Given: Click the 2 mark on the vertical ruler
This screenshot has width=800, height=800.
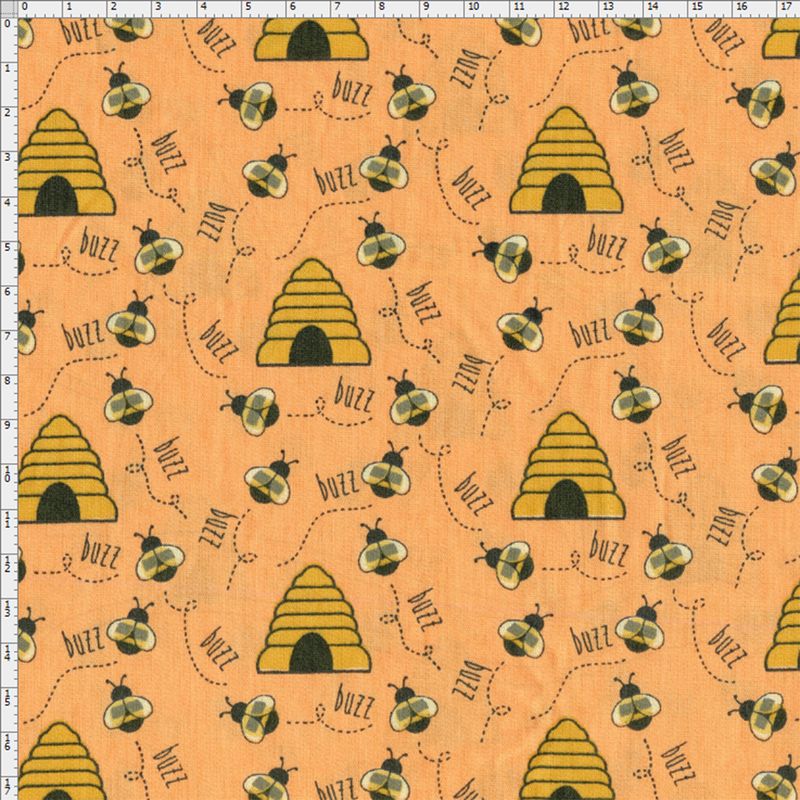Looking at the screenshot, I should [x=7, y=113].
